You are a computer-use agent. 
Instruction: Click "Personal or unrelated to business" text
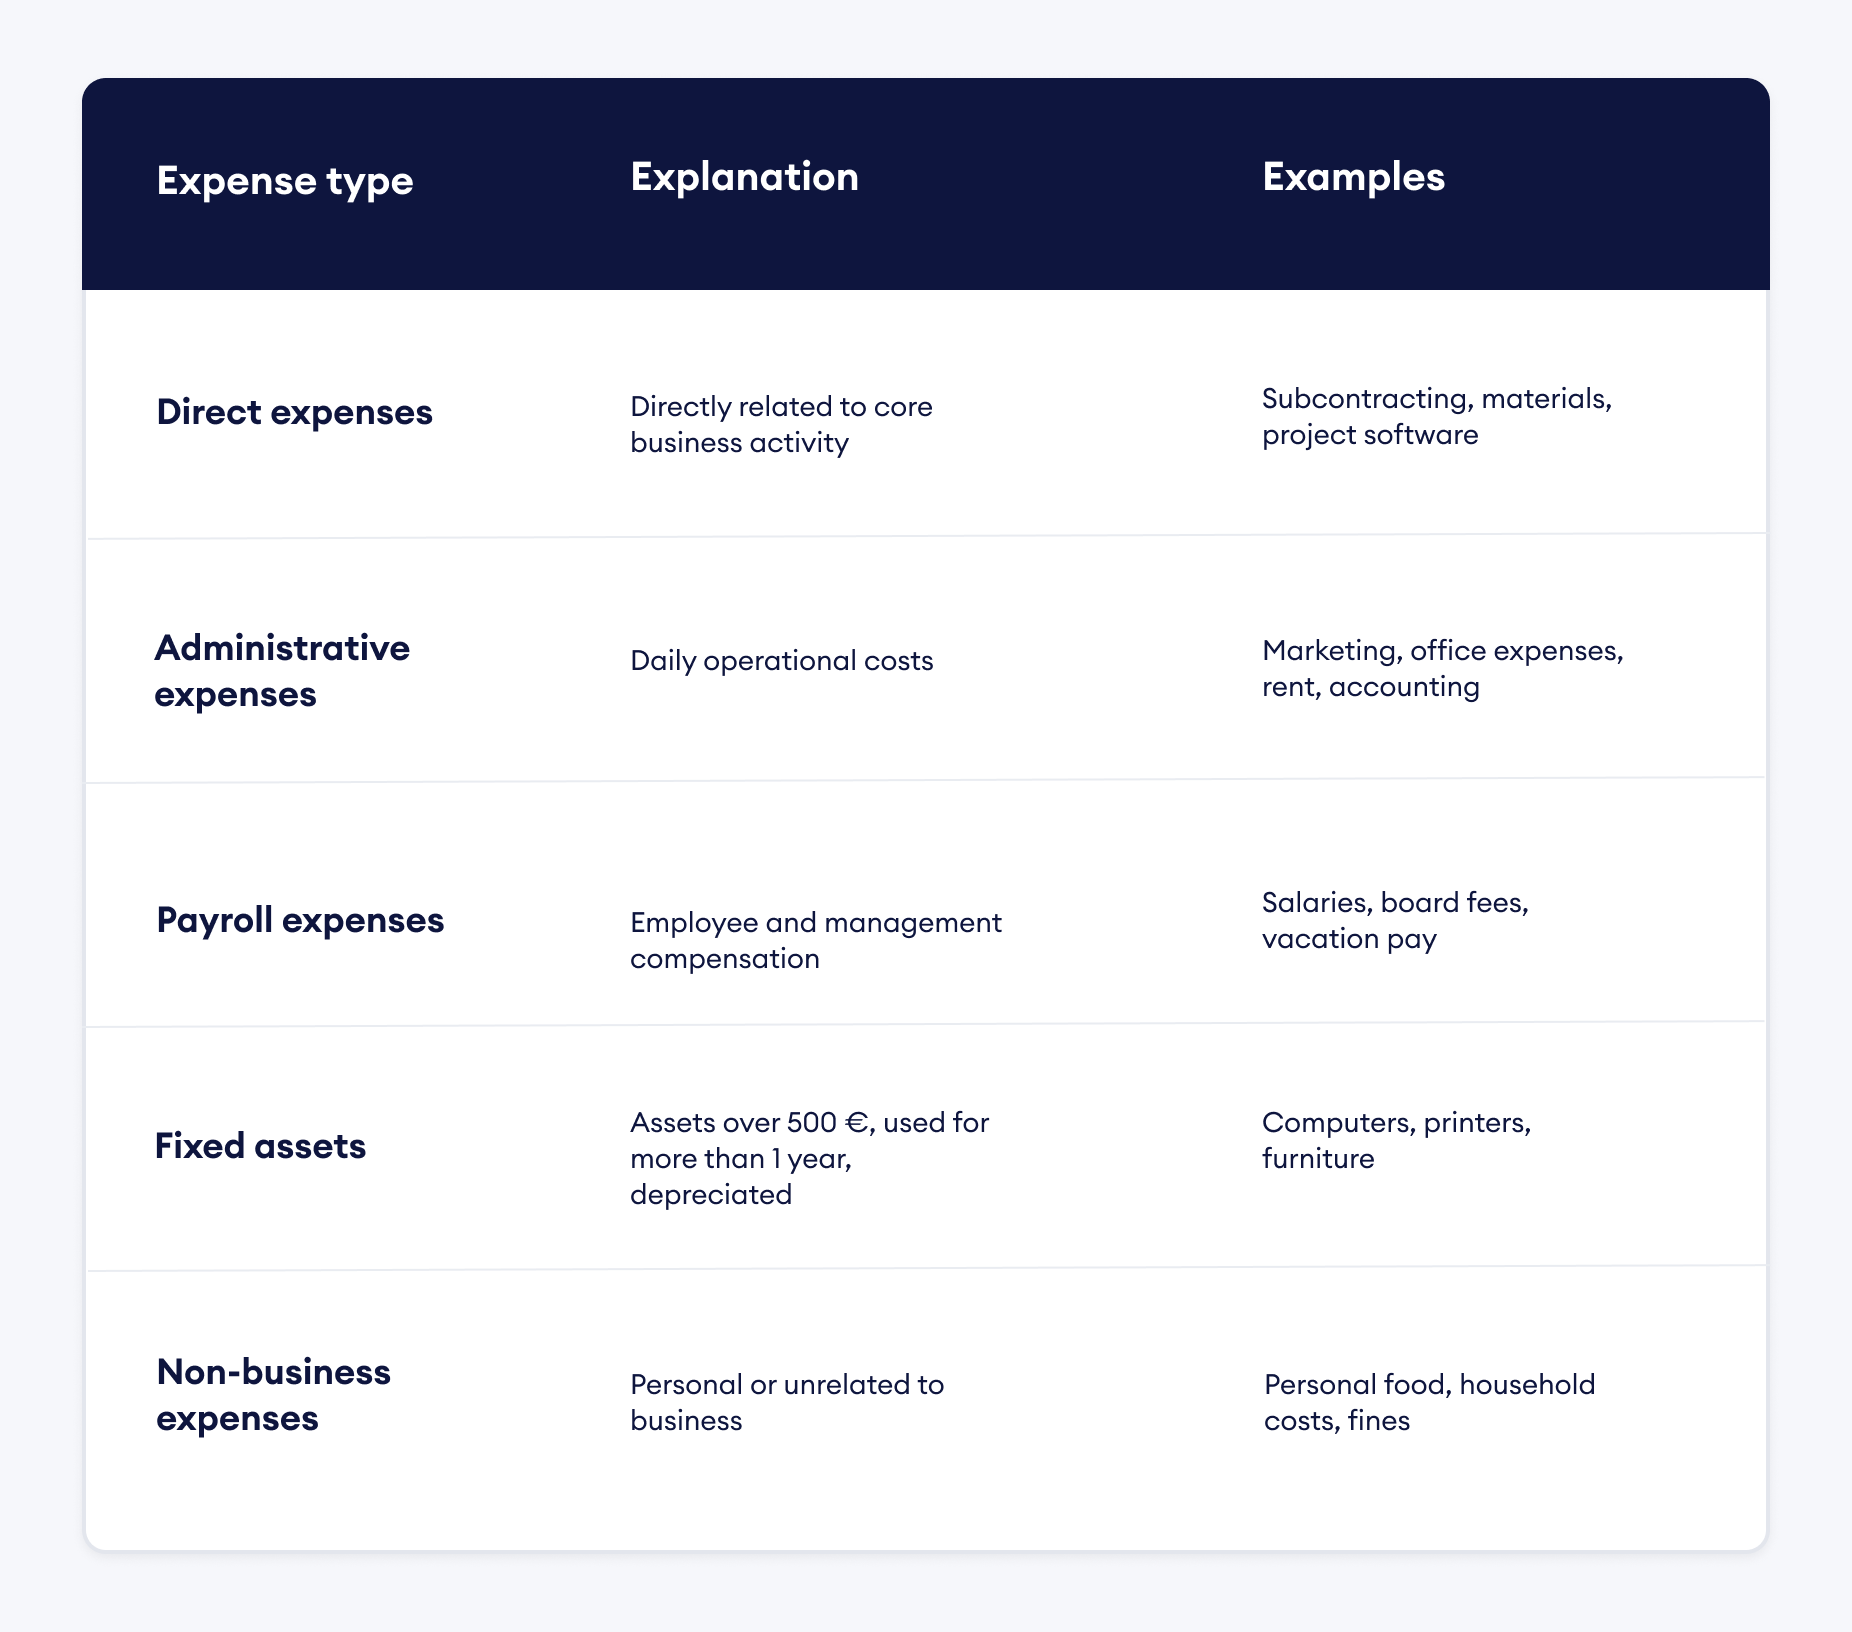click(787, 1402)
